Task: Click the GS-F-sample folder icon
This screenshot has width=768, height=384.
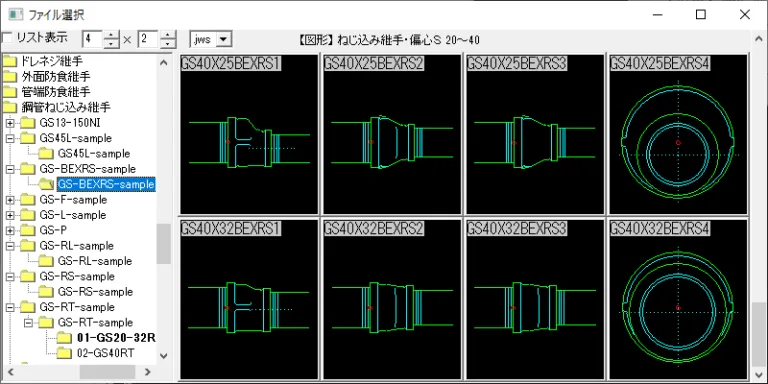Action: click(28, 200)
